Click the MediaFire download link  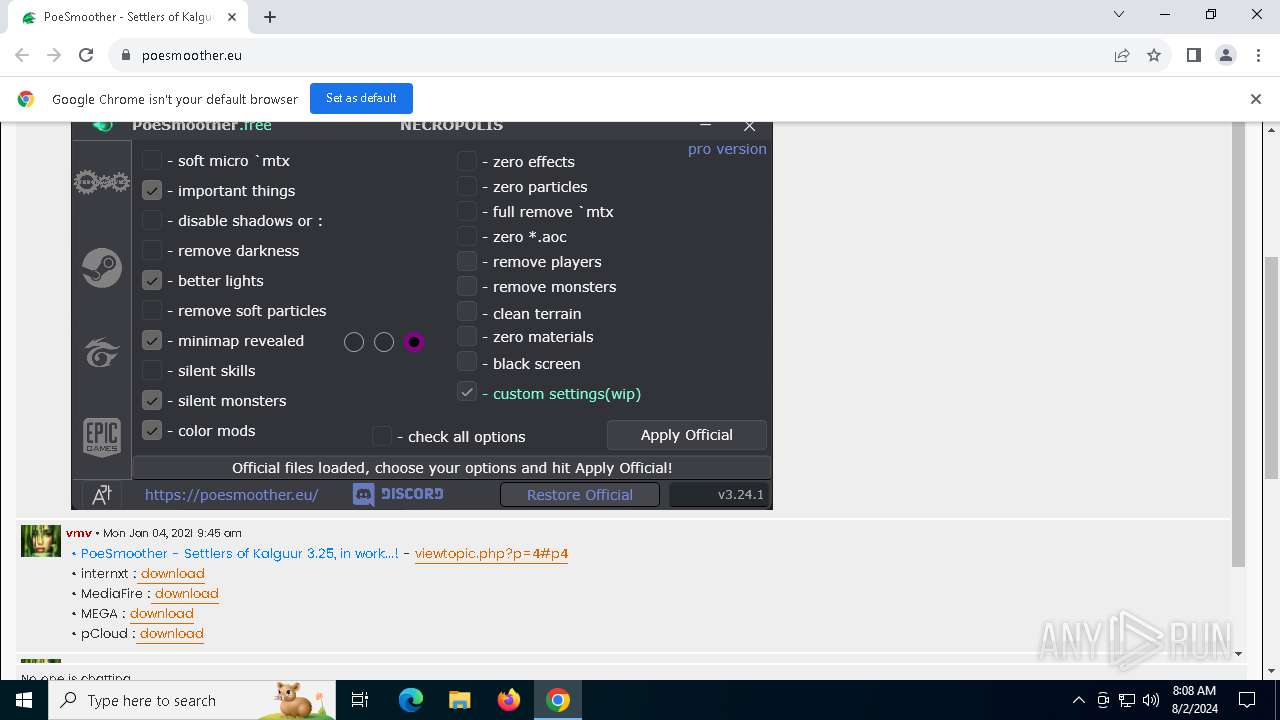pyautogui.click(x=187, y=594)
